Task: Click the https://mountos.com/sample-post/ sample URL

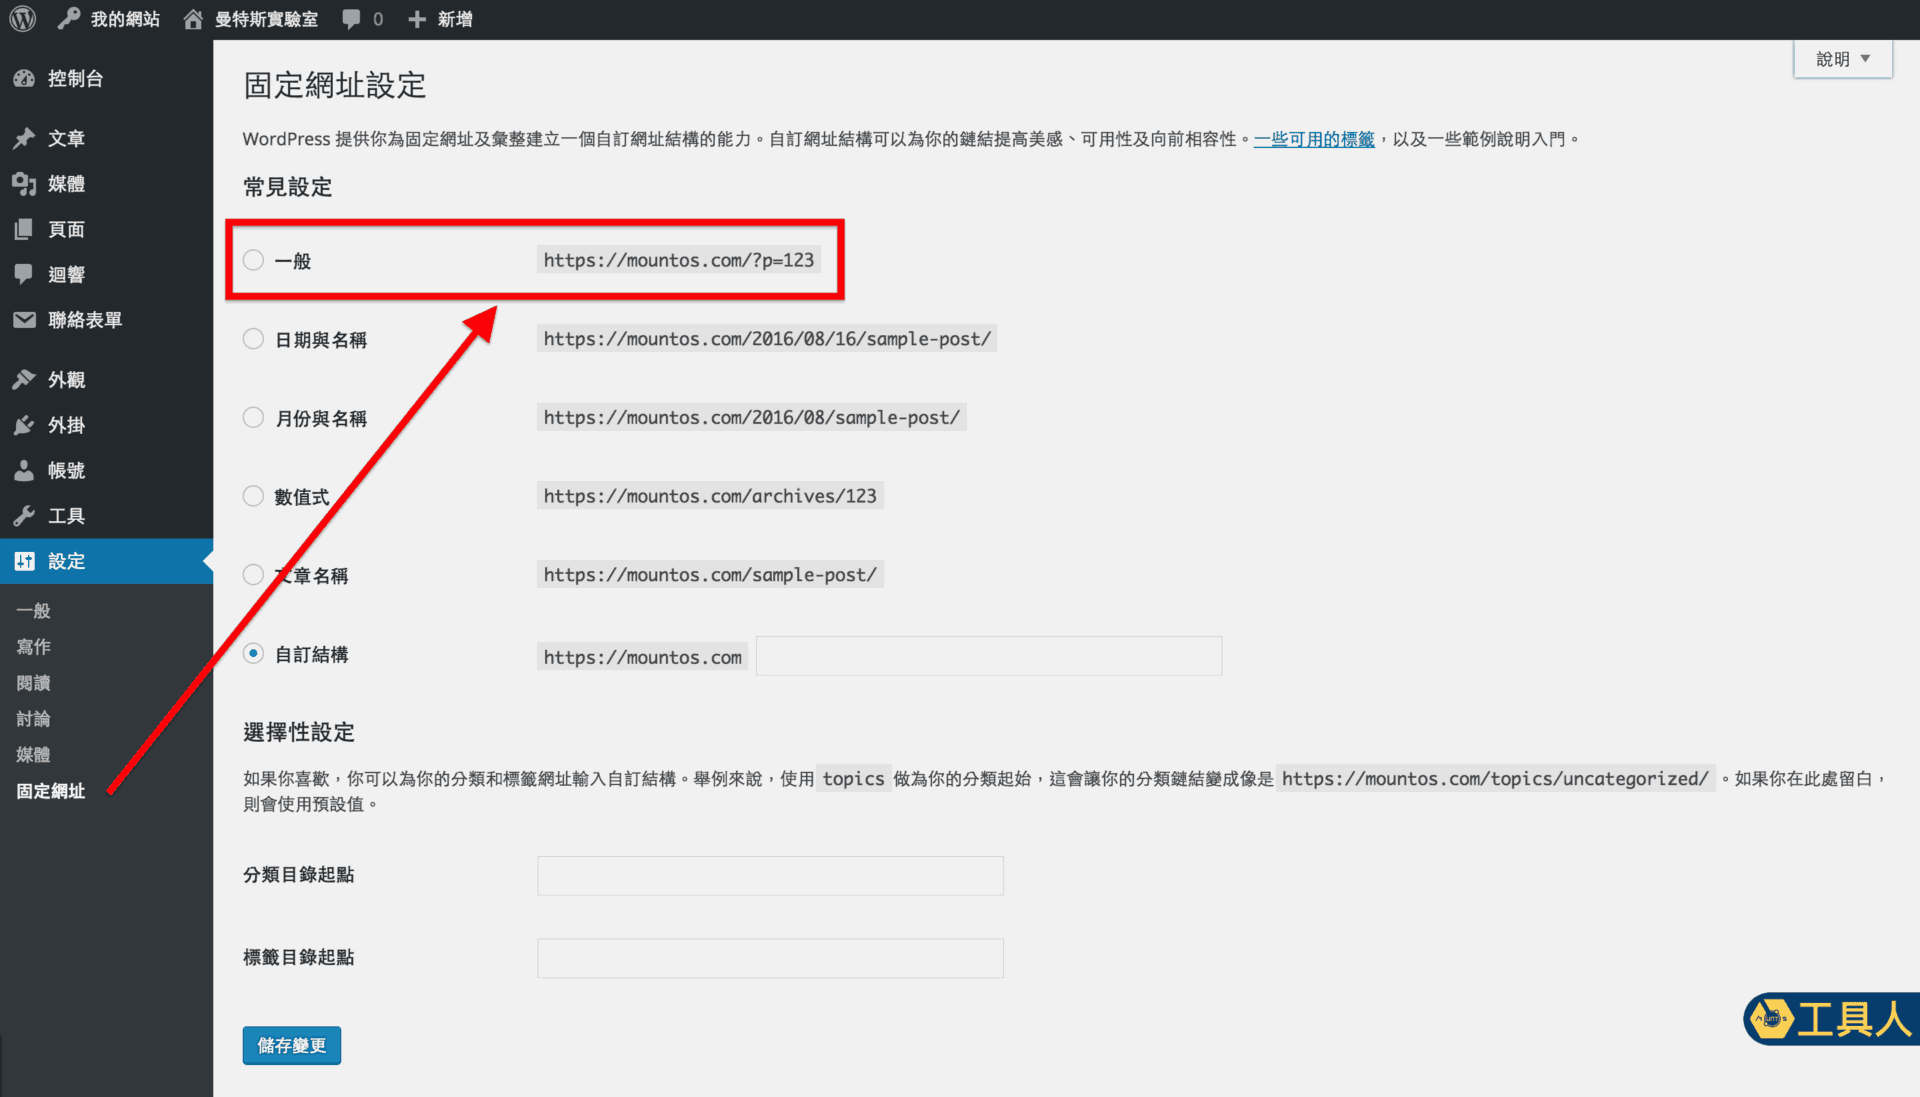Action: [x=710, y=575]
